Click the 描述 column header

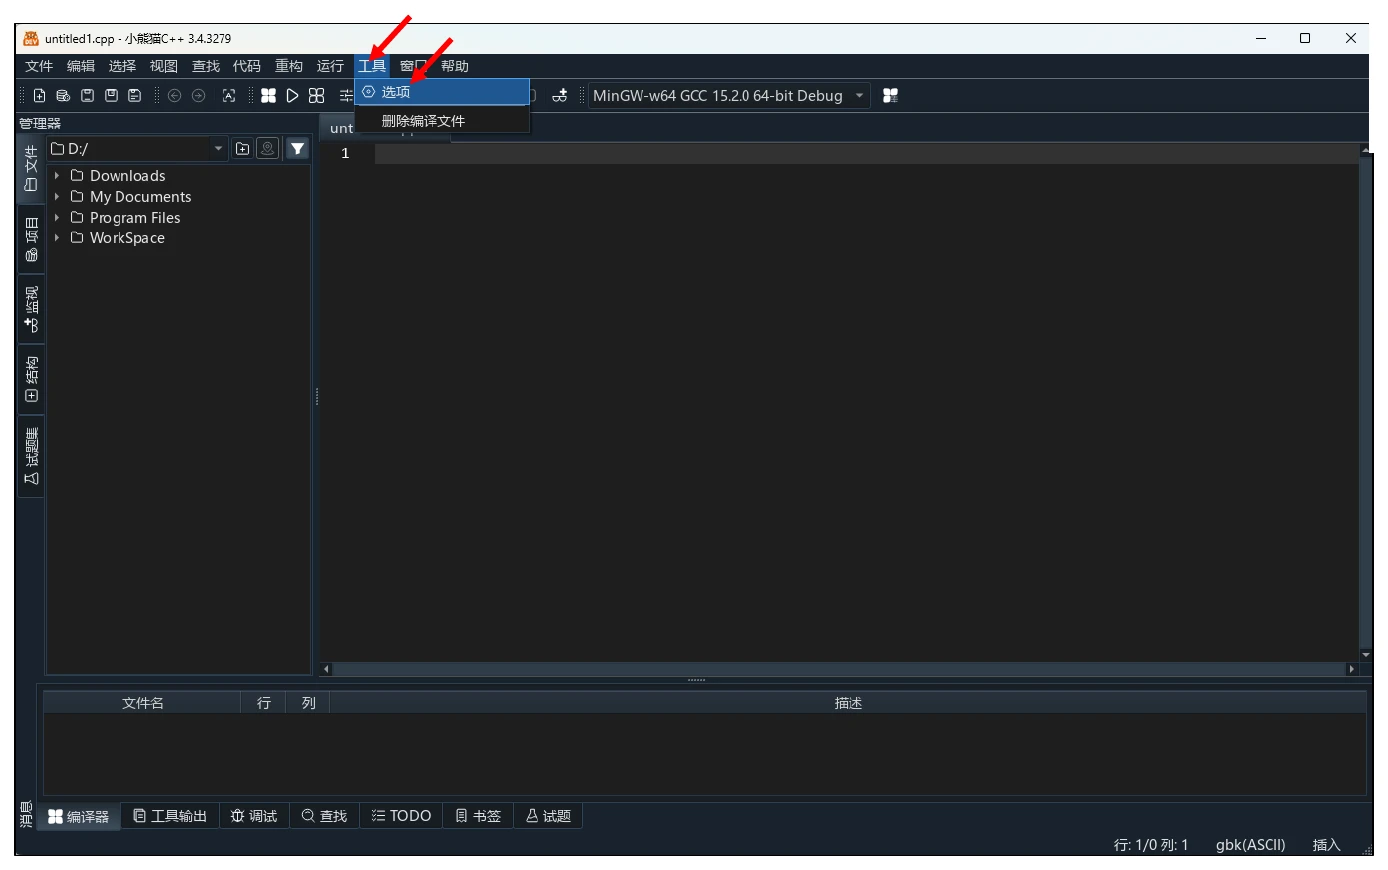[x=848, y=703]
